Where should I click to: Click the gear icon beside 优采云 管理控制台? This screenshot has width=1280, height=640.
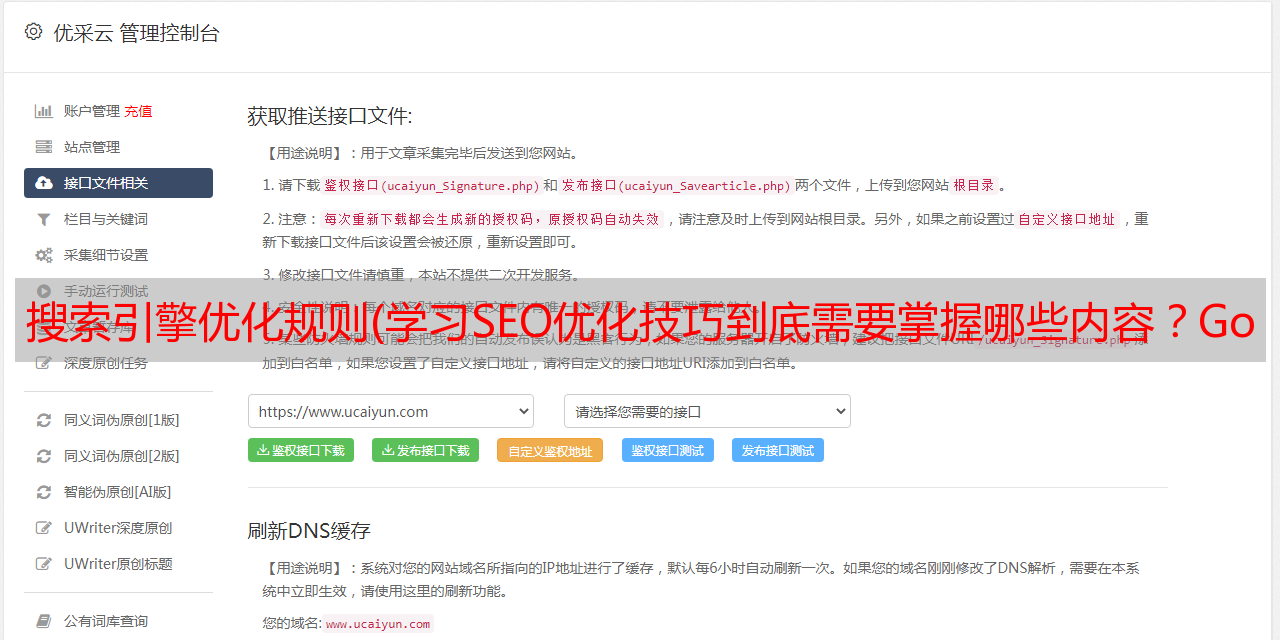[x=34, y=32]
